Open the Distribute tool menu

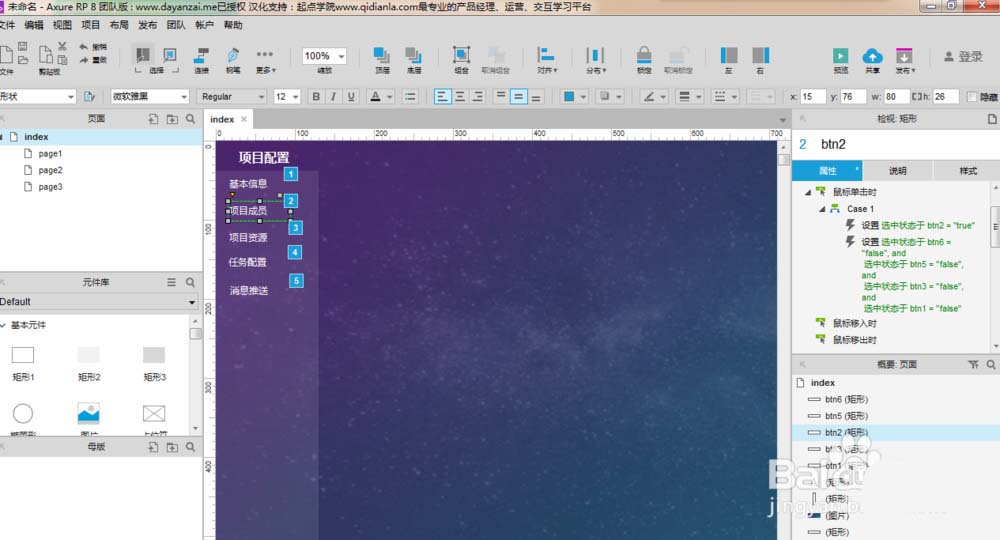coord(595,59)
